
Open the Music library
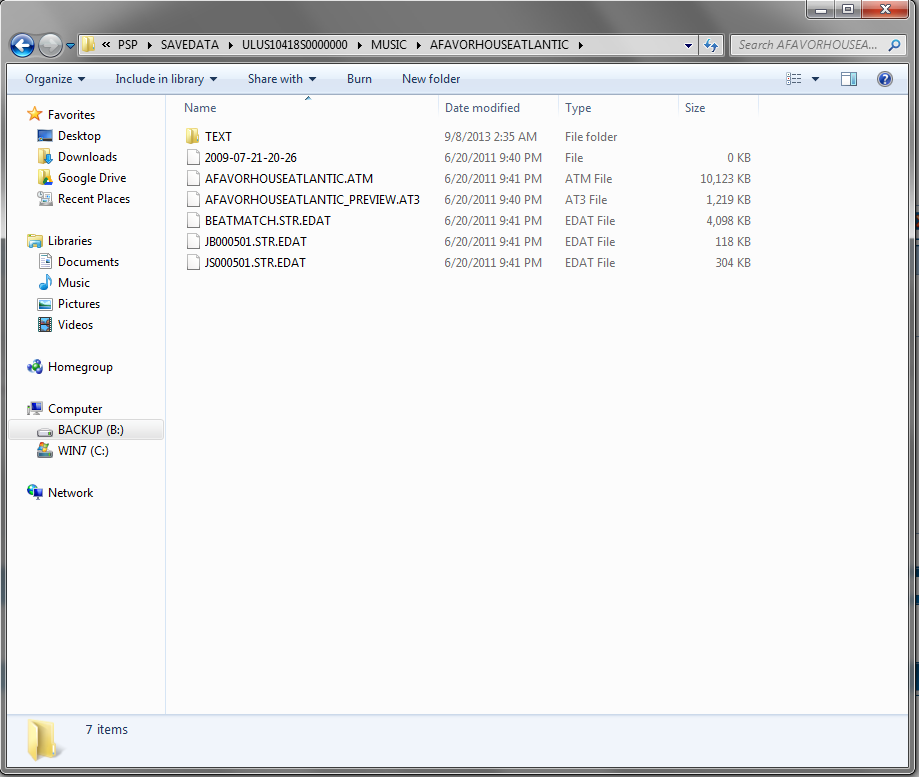pyautogui.click(x=74, y=283)
